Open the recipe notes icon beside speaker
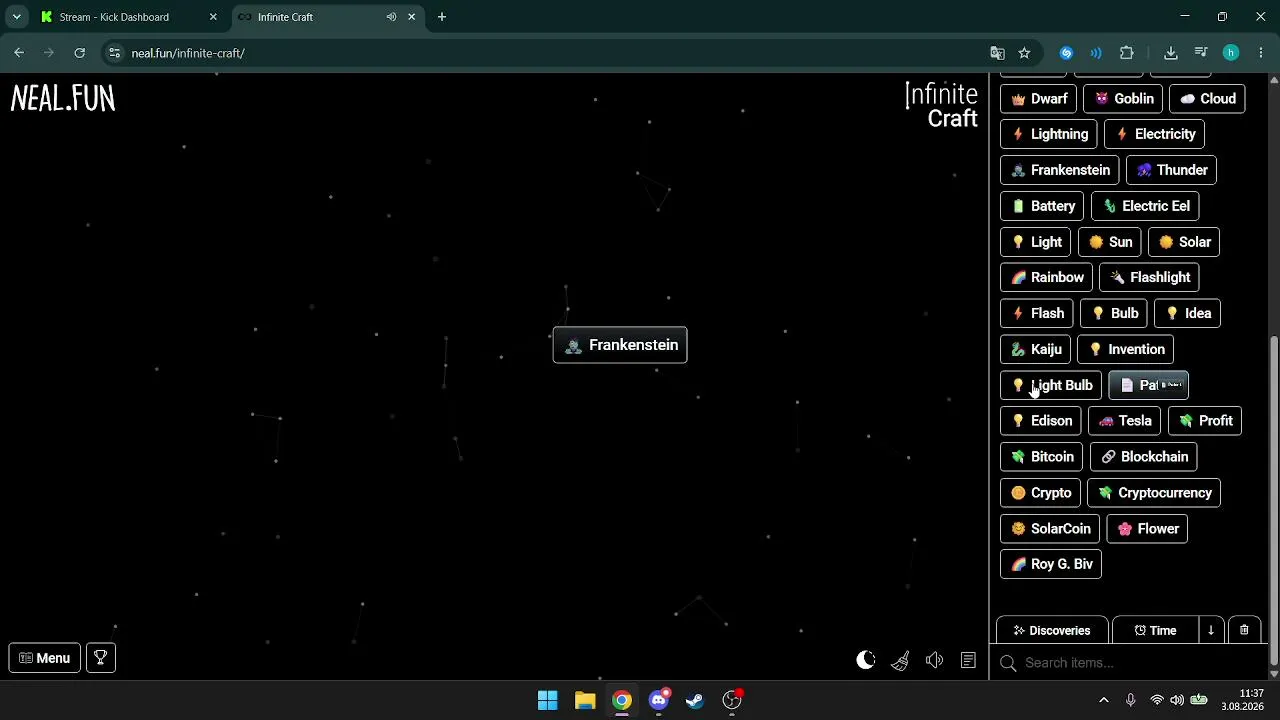 click(968, 660)
